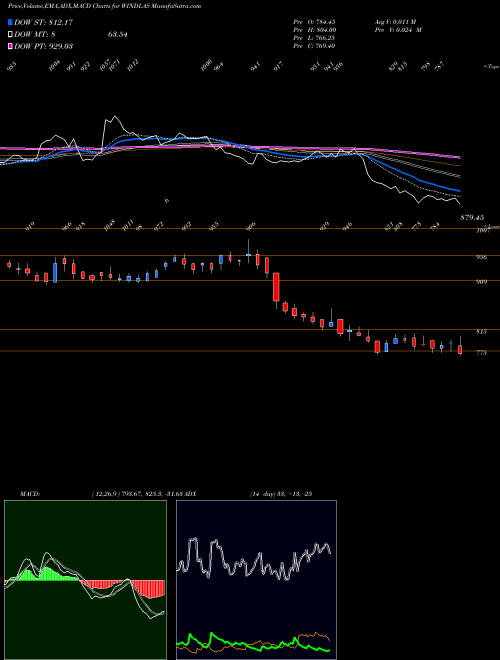Click the blue DOW ST legend swatch
This screenshot has height=660, width=500.
[10, 22]
